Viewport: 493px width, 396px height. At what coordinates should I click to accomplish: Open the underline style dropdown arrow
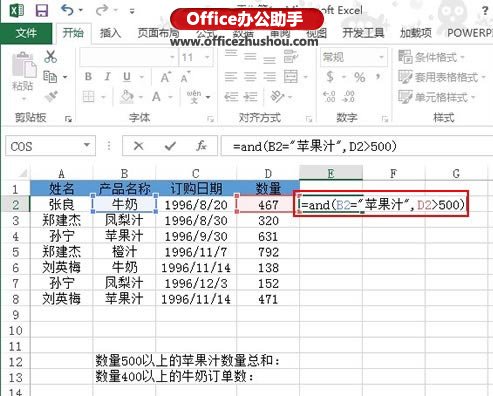[141, 77]
